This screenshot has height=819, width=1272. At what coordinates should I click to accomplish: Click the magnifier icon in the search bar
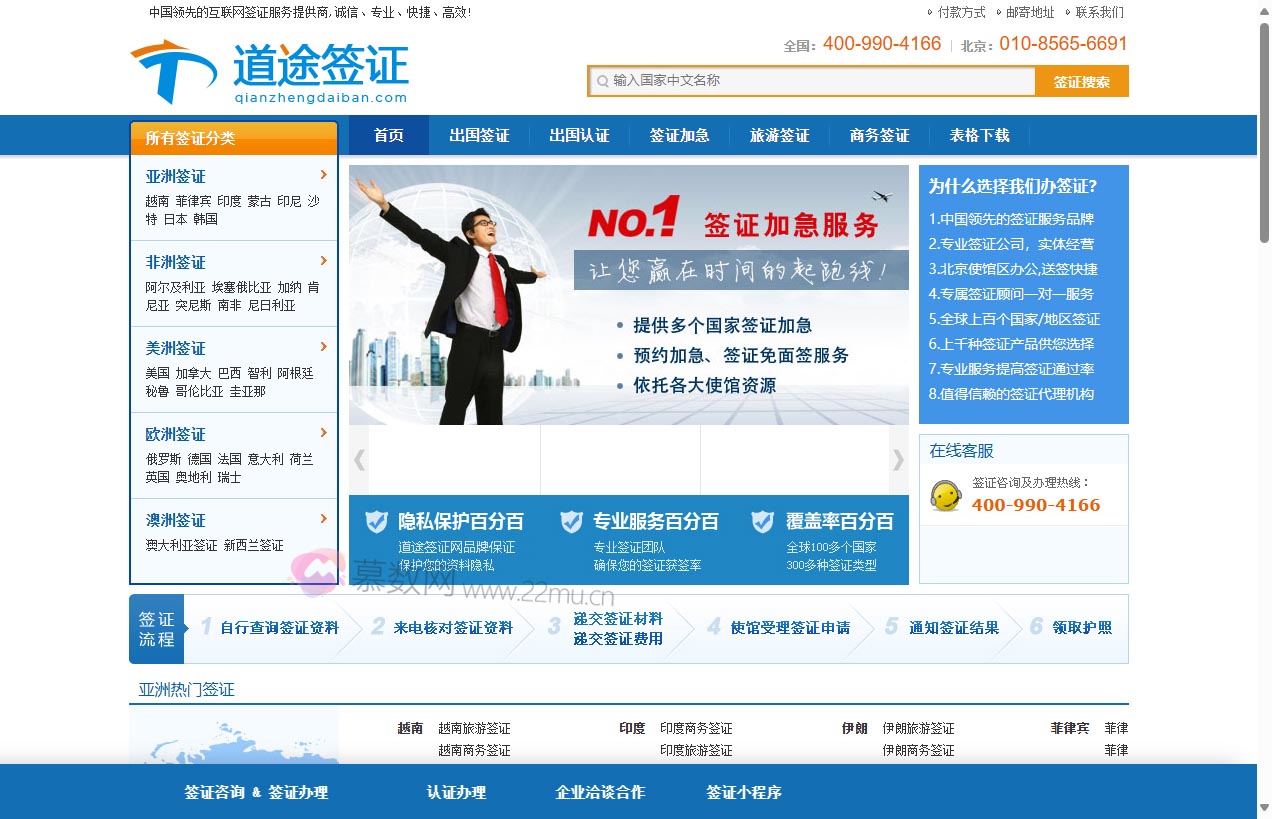pos(603,79)
